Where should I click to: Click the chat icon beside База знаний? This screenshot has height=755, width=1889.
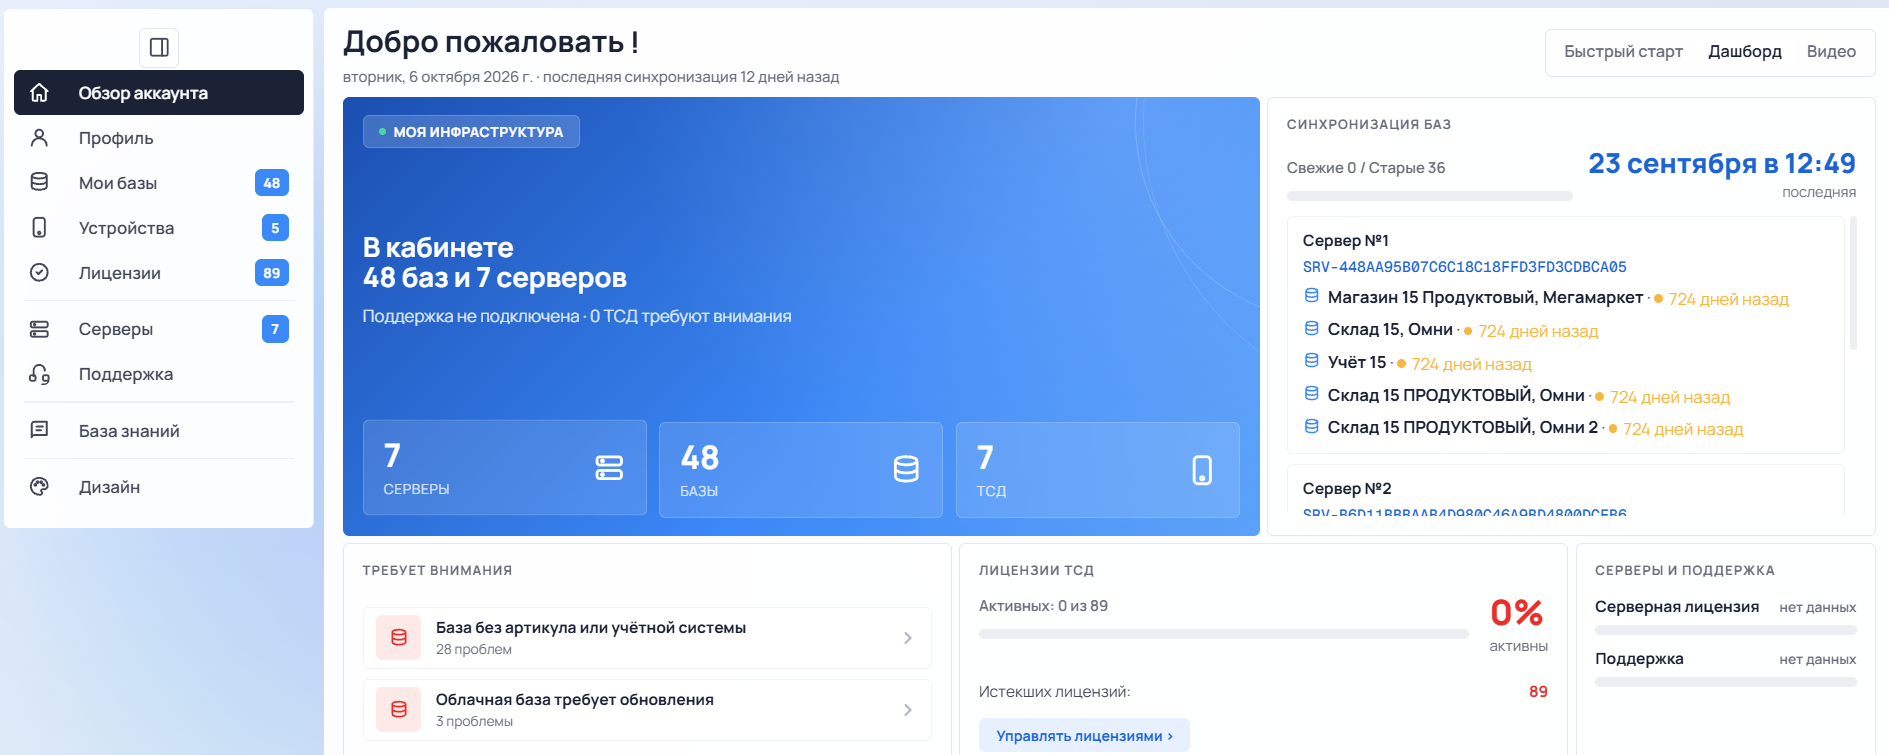[39, 430]
